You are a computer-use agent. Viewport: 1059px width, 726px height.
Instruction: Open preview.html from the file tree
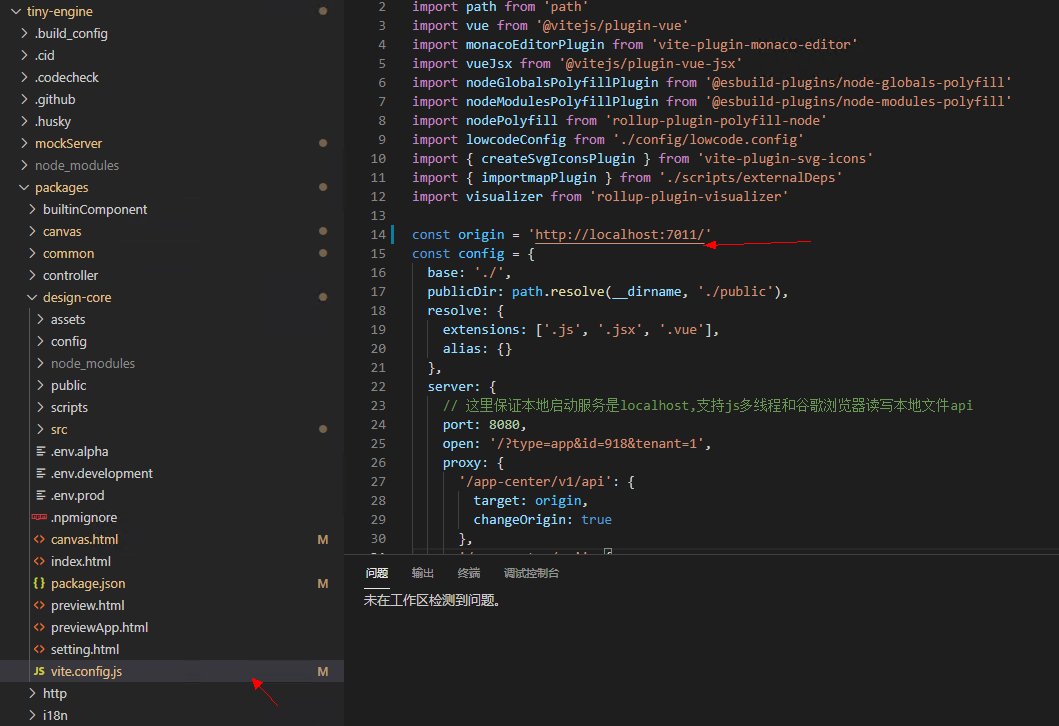(87, 606)
